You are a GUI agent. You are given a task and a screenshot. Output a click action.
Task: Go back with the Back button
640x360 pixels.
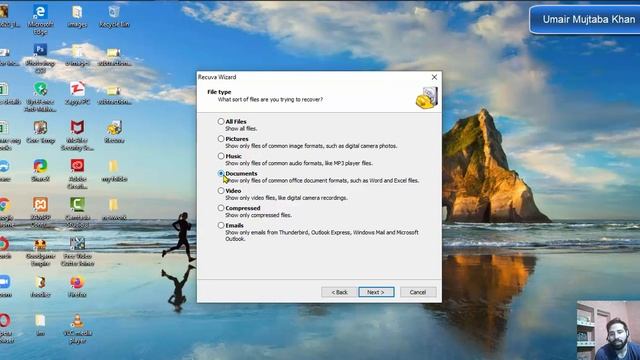(x=339, y=292)
